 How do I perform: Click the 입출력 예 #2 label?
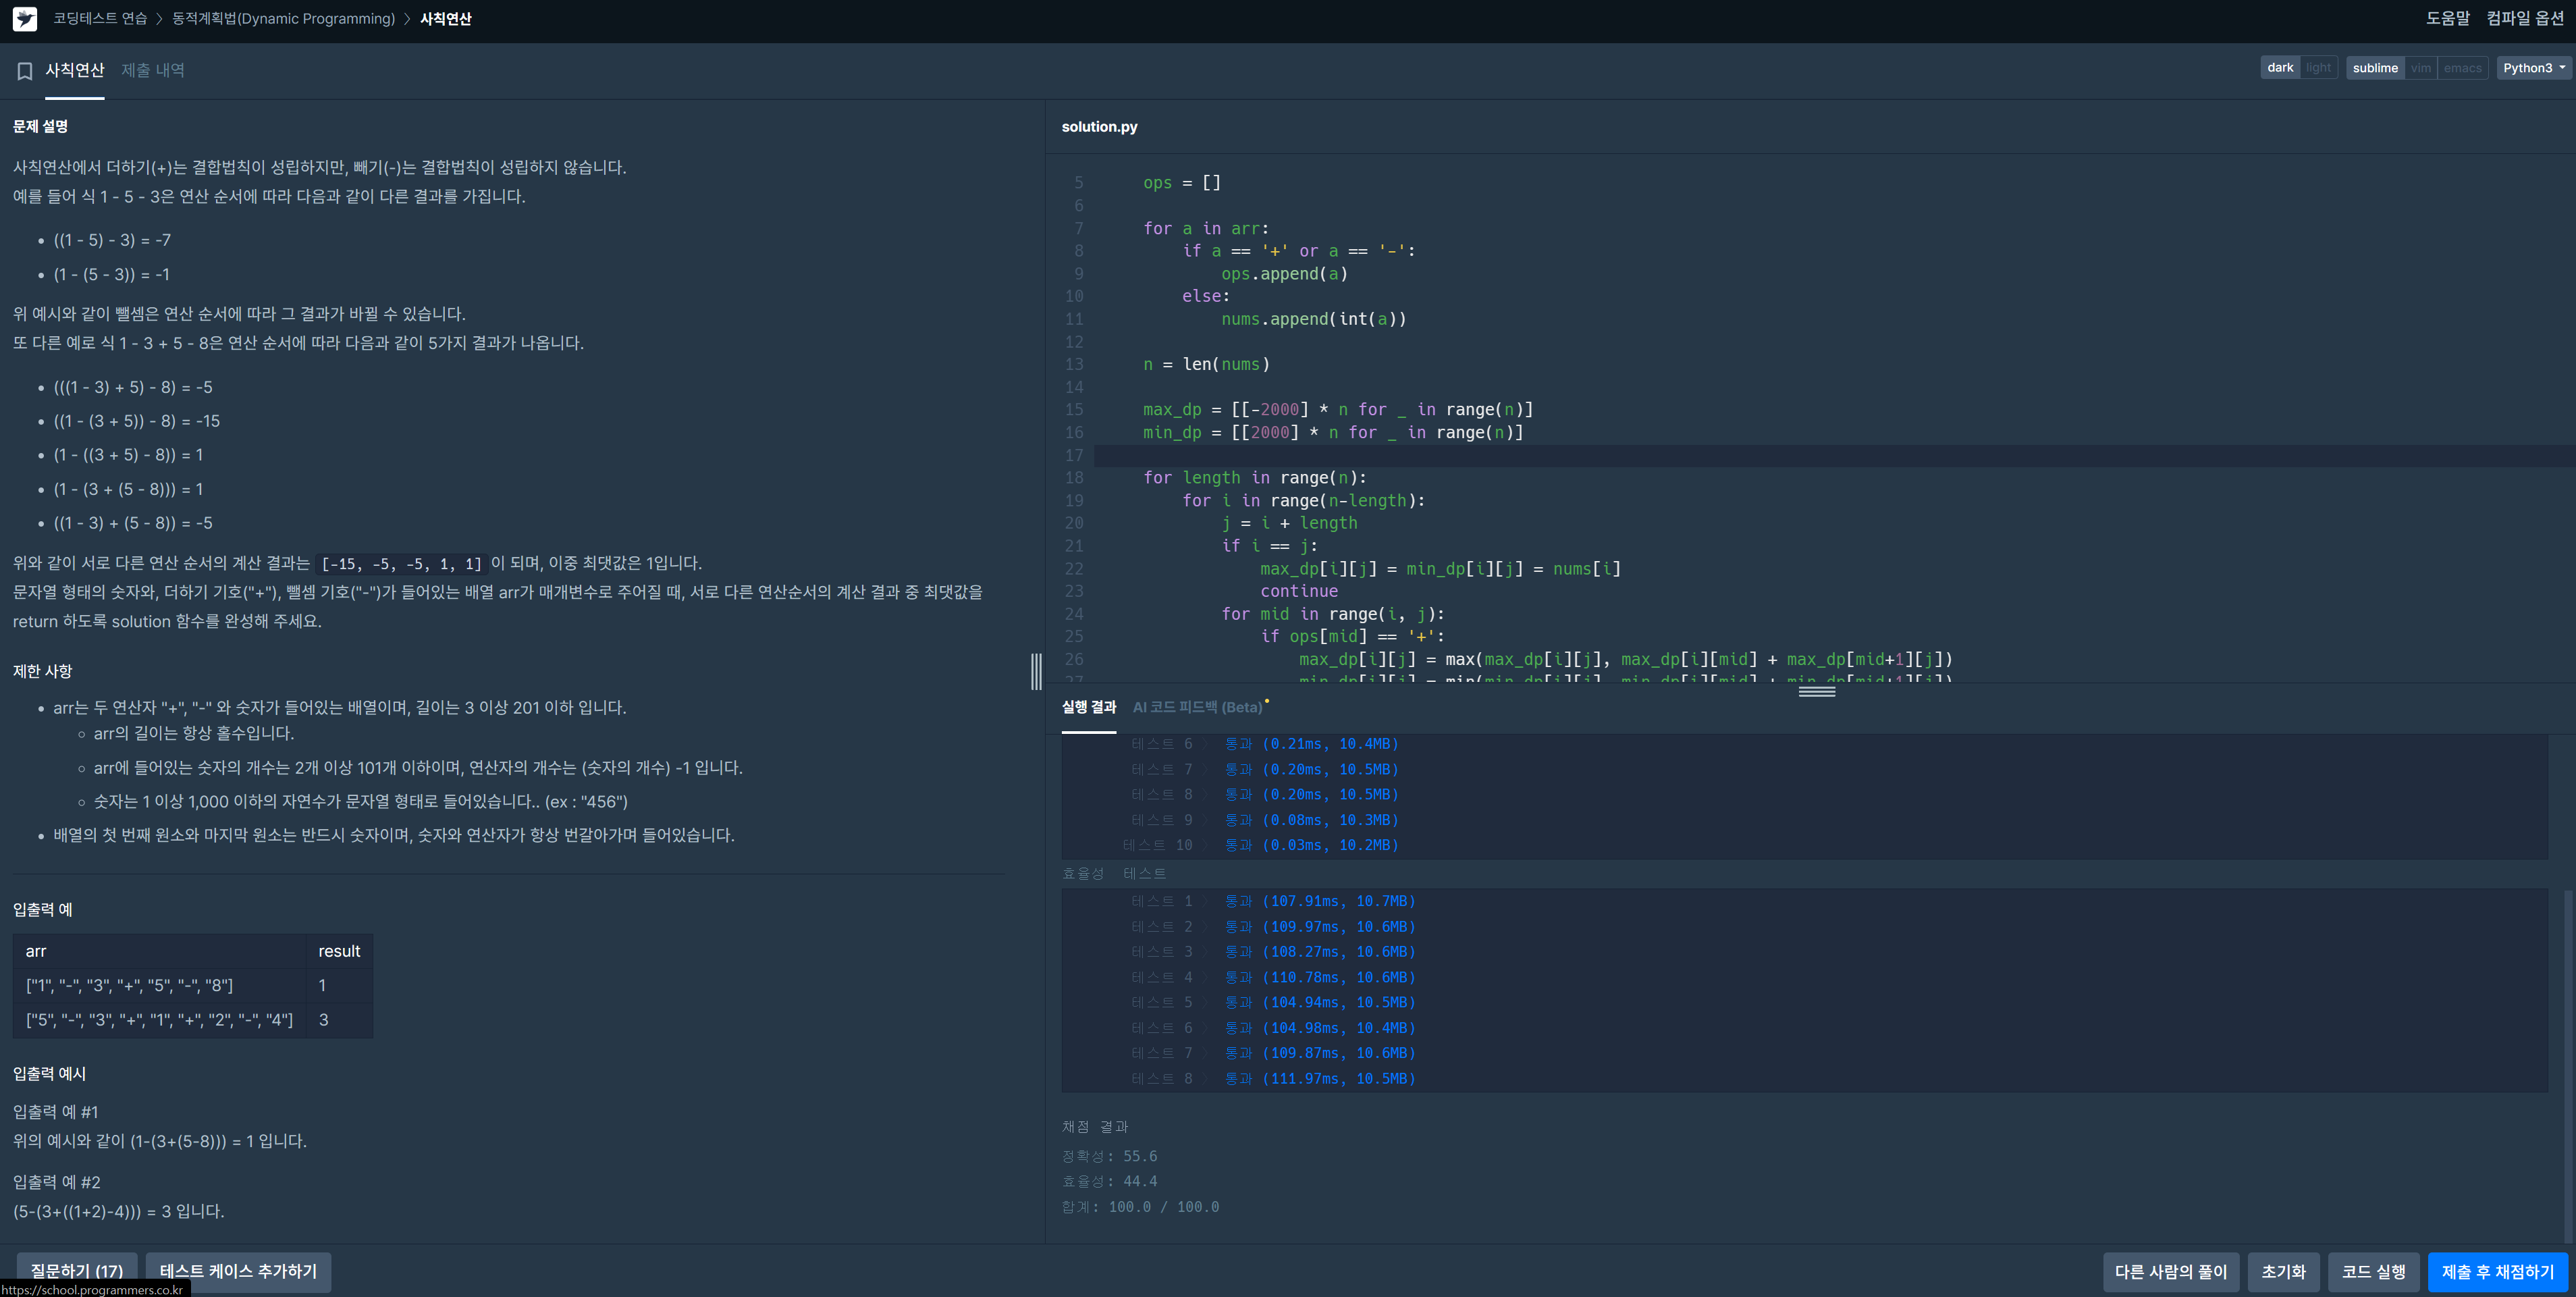pos(56,1182)
